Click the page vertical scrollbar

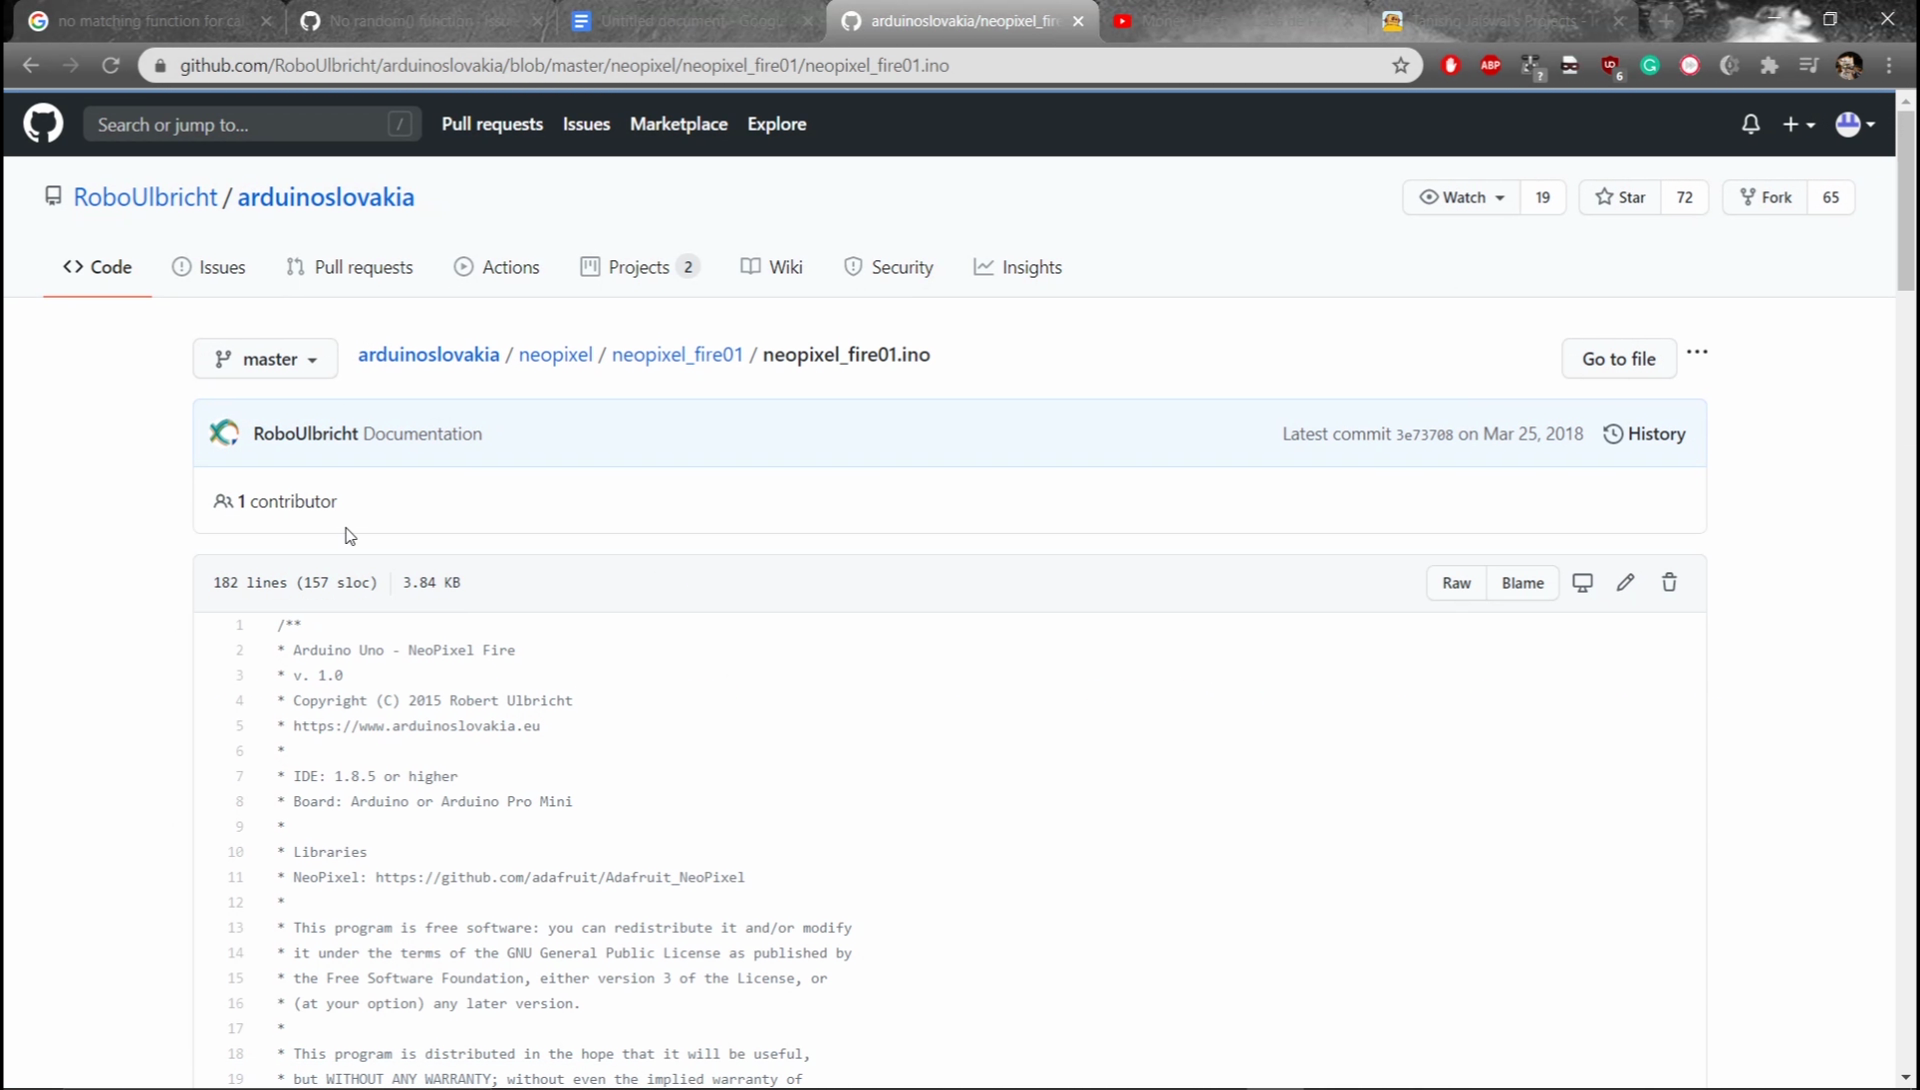[1906, 200]
